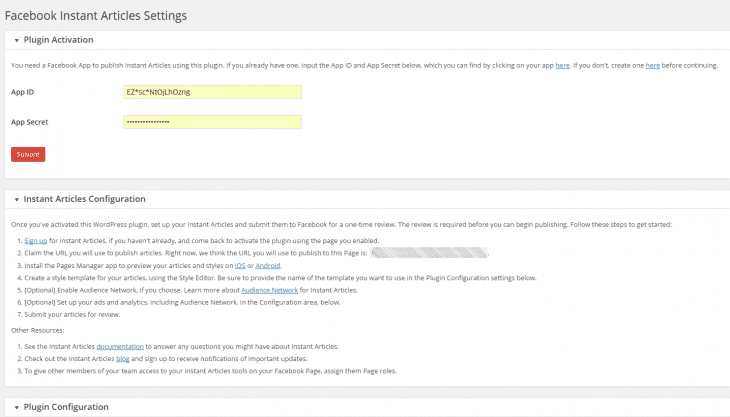
Task: Click into the App ID field
Action: click(x=212, y=92)
